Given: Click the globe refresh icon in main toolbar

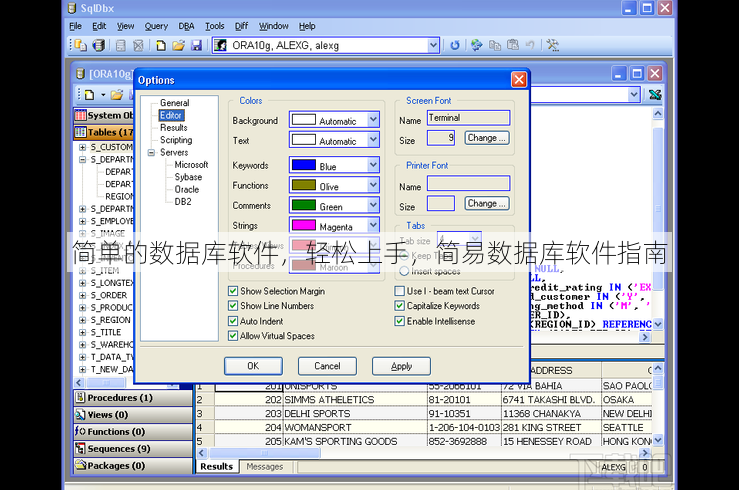Looking at the screenshot, I should pyautogui.click(x=476, y=45).
